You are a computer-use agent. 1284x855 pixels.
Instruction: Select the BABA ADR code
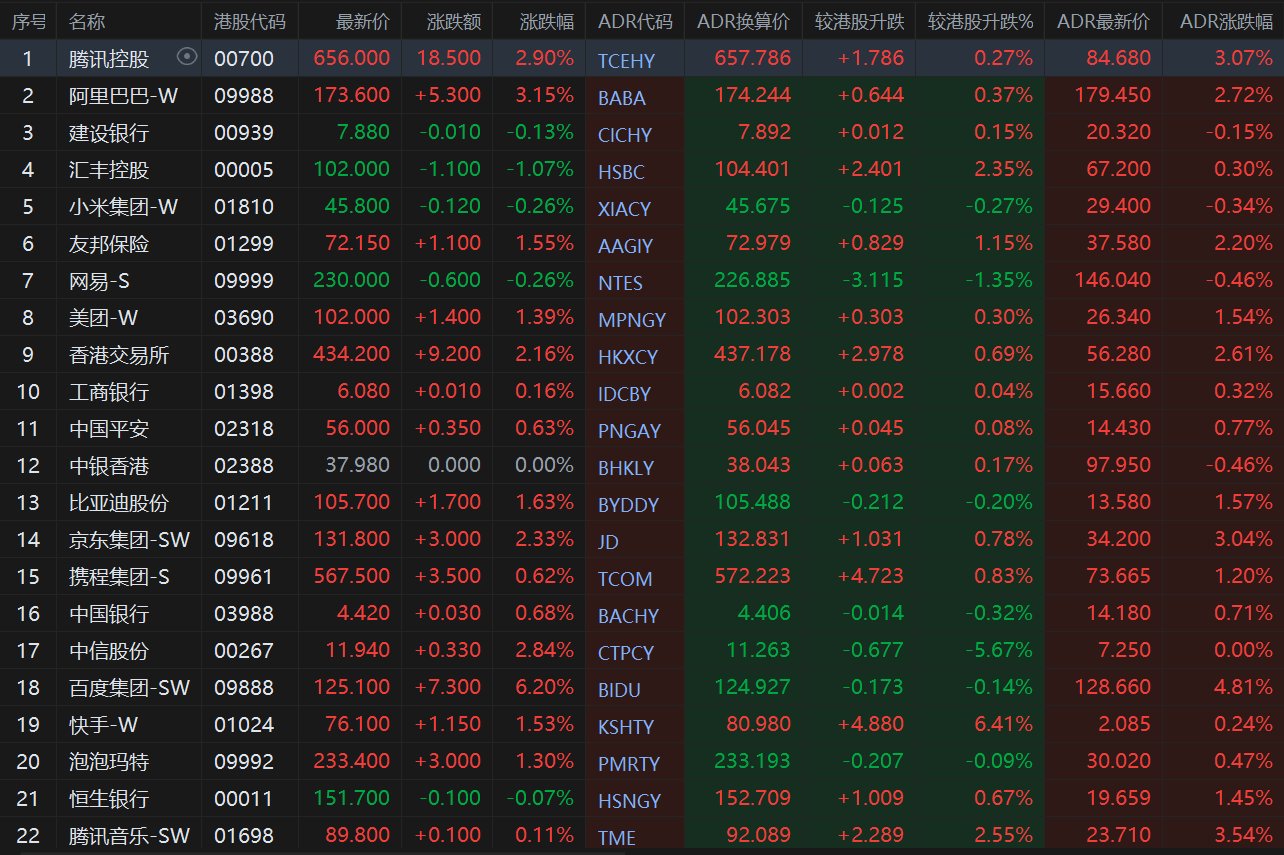click(x=622, y=98)
